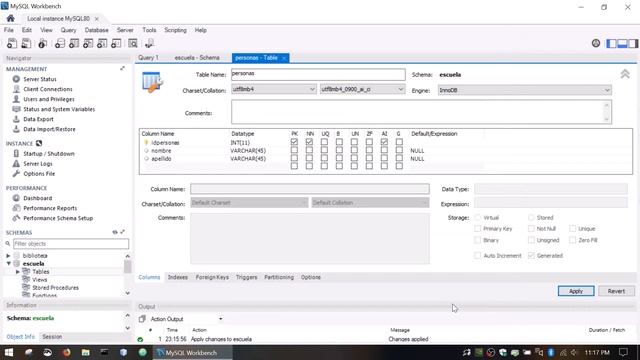Click the Apply button
640x360 pixels.
click(576, 291)
